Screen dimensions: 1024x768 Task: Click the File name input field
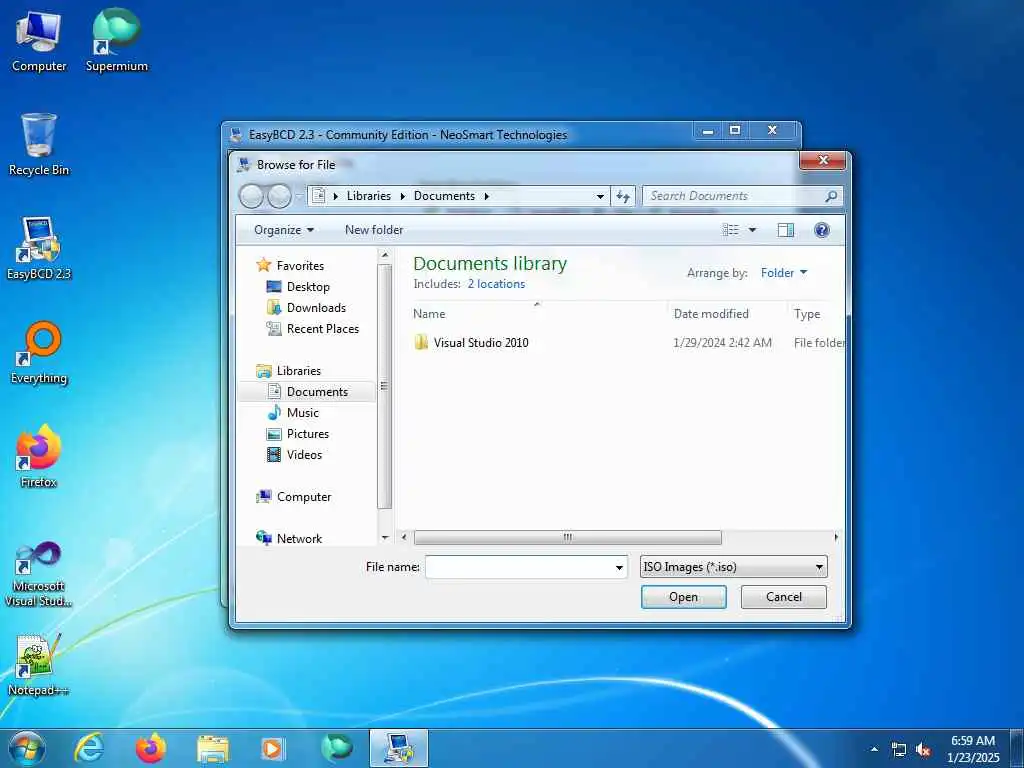(x=519, y=567)
